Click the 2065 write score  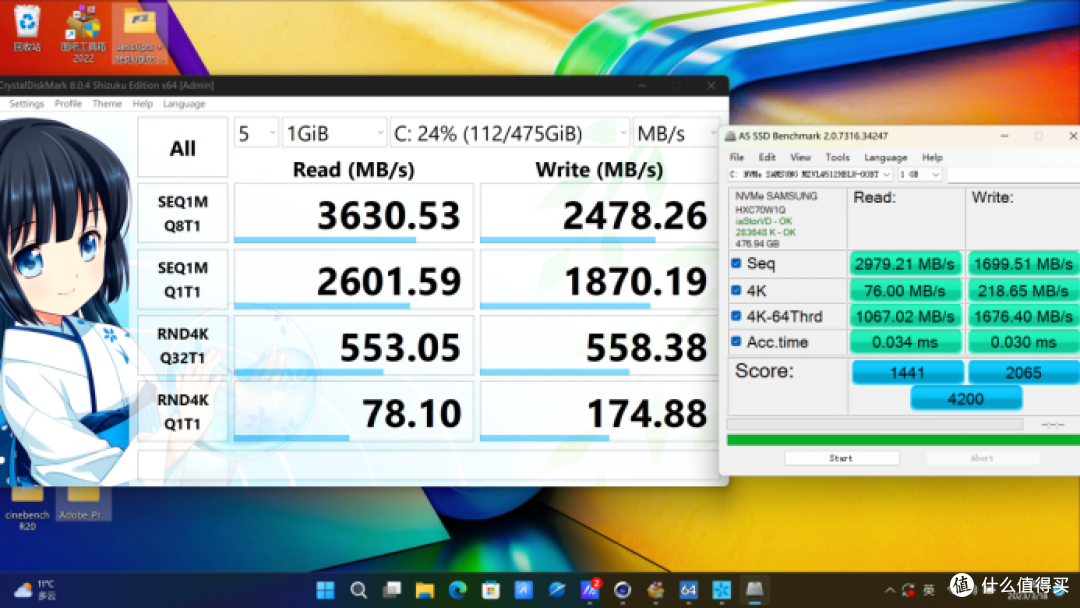[x=1024, y=373]
